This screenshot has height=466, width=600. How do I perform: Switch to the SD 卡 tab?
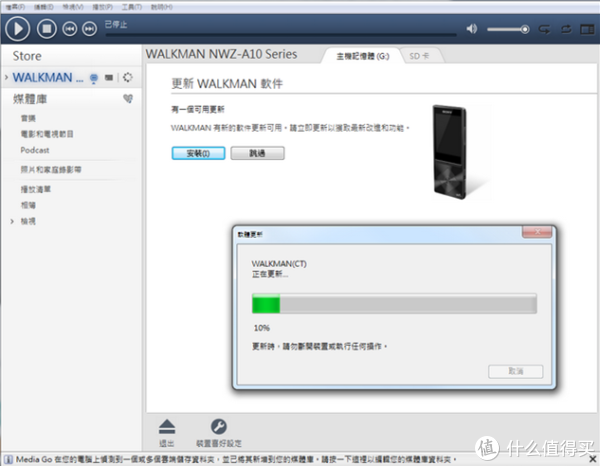419,56
